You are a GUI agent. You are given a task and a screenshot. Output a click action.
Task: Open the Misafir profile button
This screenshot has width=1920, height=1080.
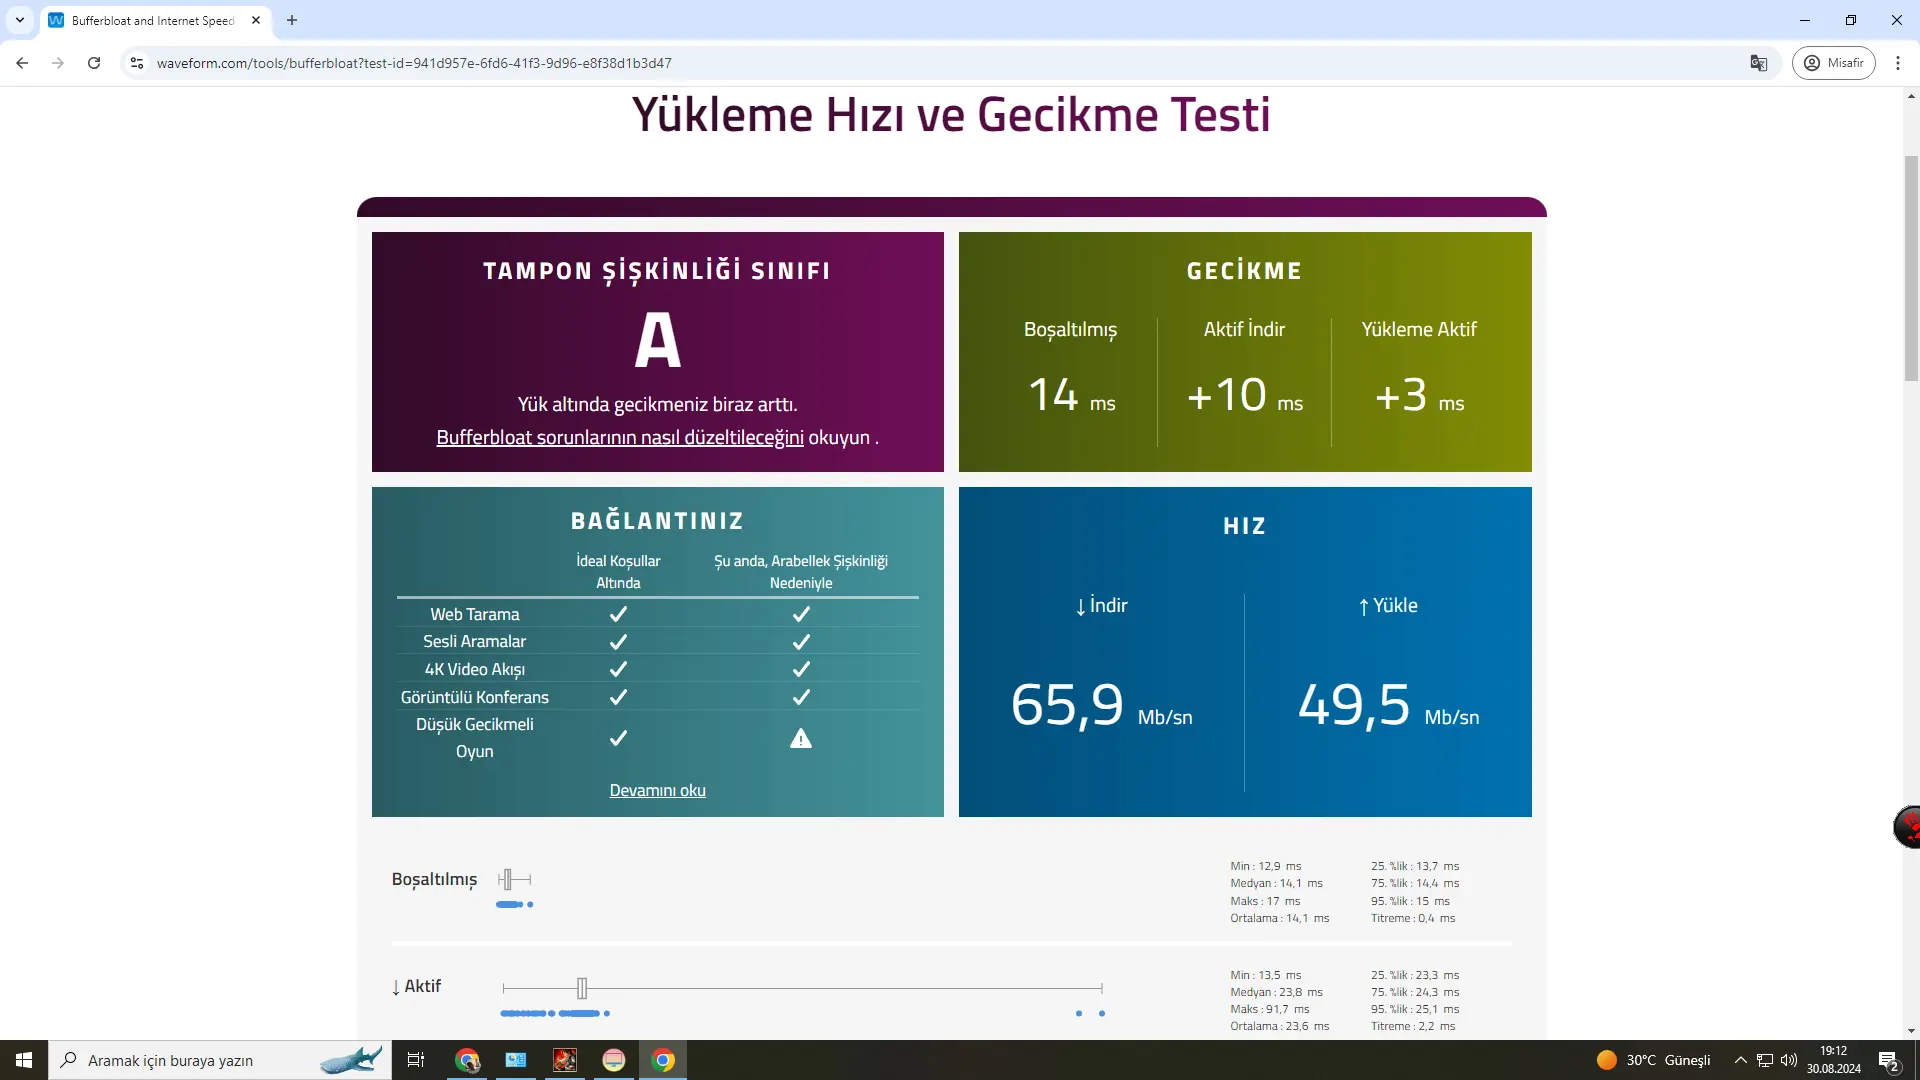click(1834, 63)
